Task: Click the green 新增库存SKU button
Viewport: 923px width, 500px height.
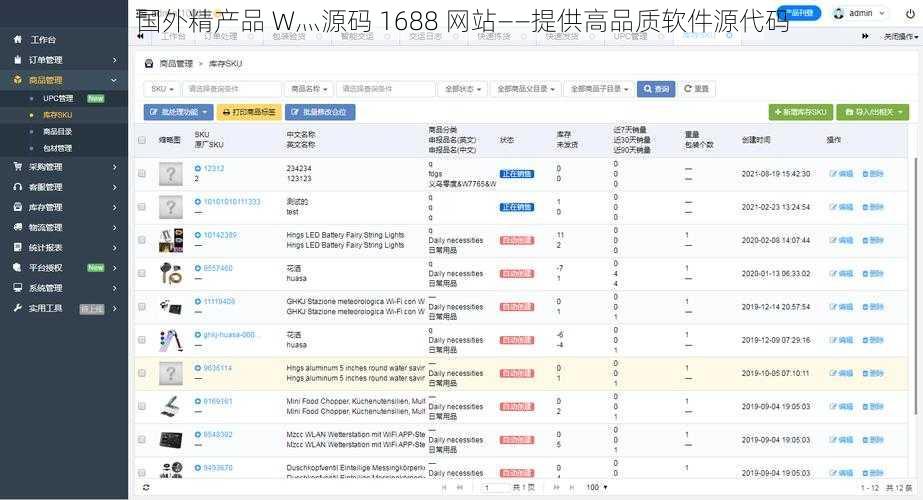Action: click(801, 112)
